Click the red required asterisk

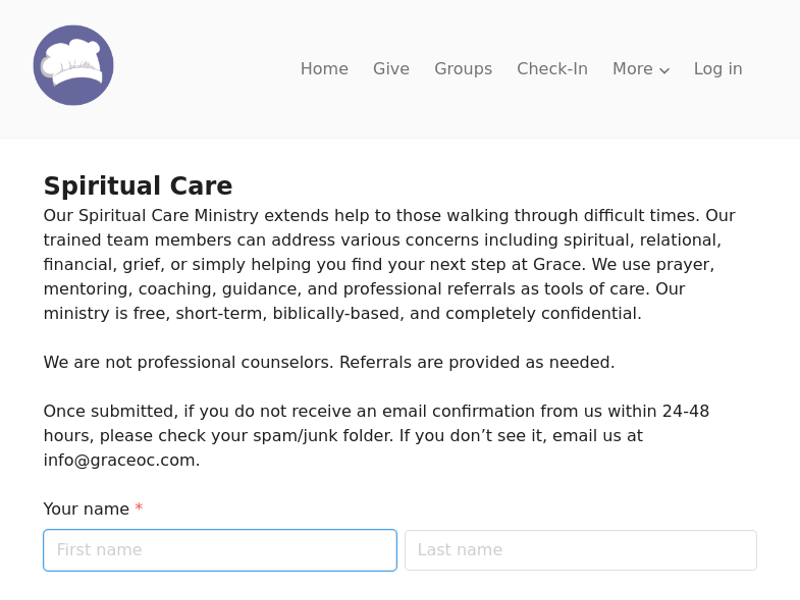coord(139,507)
